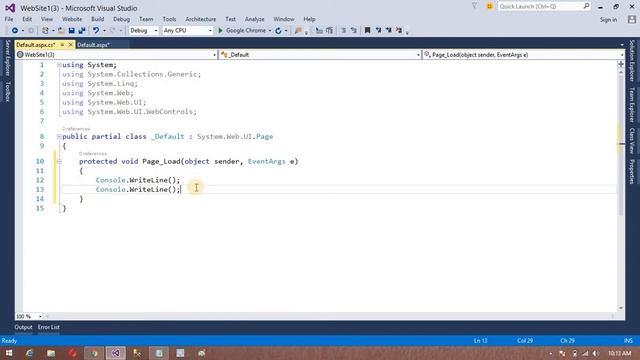This screenshot has height=360, width=640.
Task: Open the Output panel tab
Action: (x=23, y=327)
